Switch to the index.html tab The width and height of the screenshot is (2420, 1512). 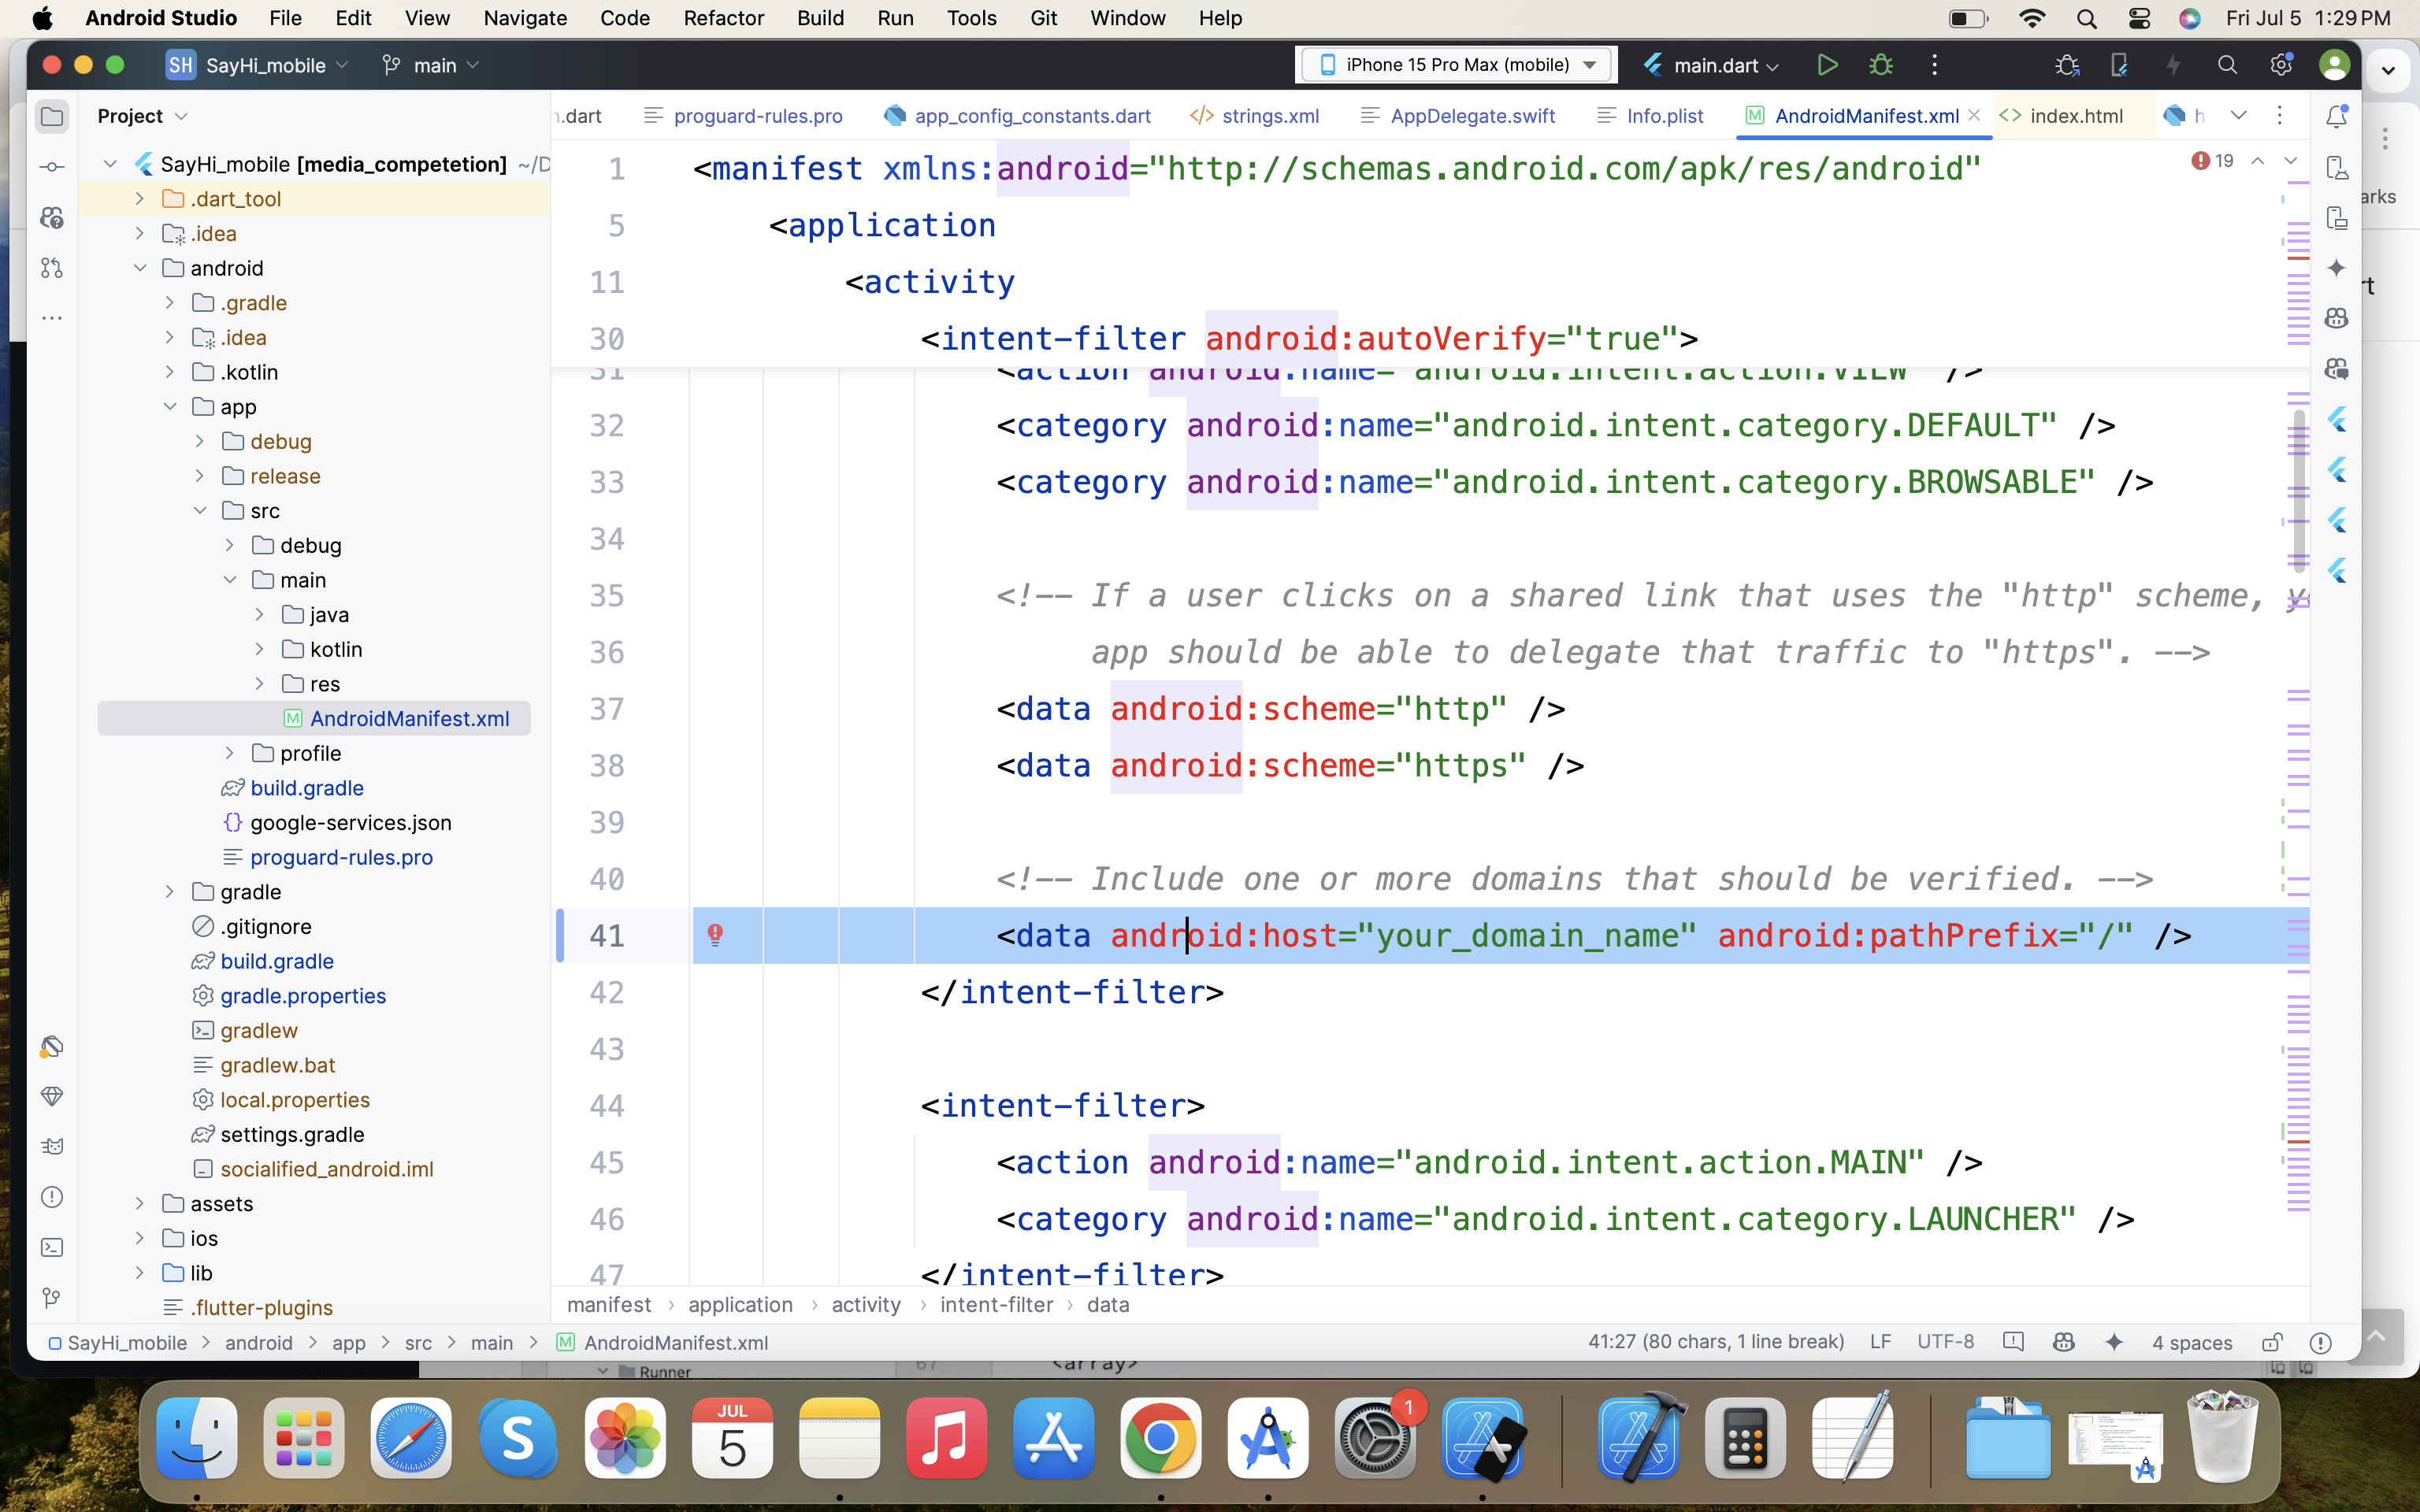pyautogui.click(x=2061, y=116)
